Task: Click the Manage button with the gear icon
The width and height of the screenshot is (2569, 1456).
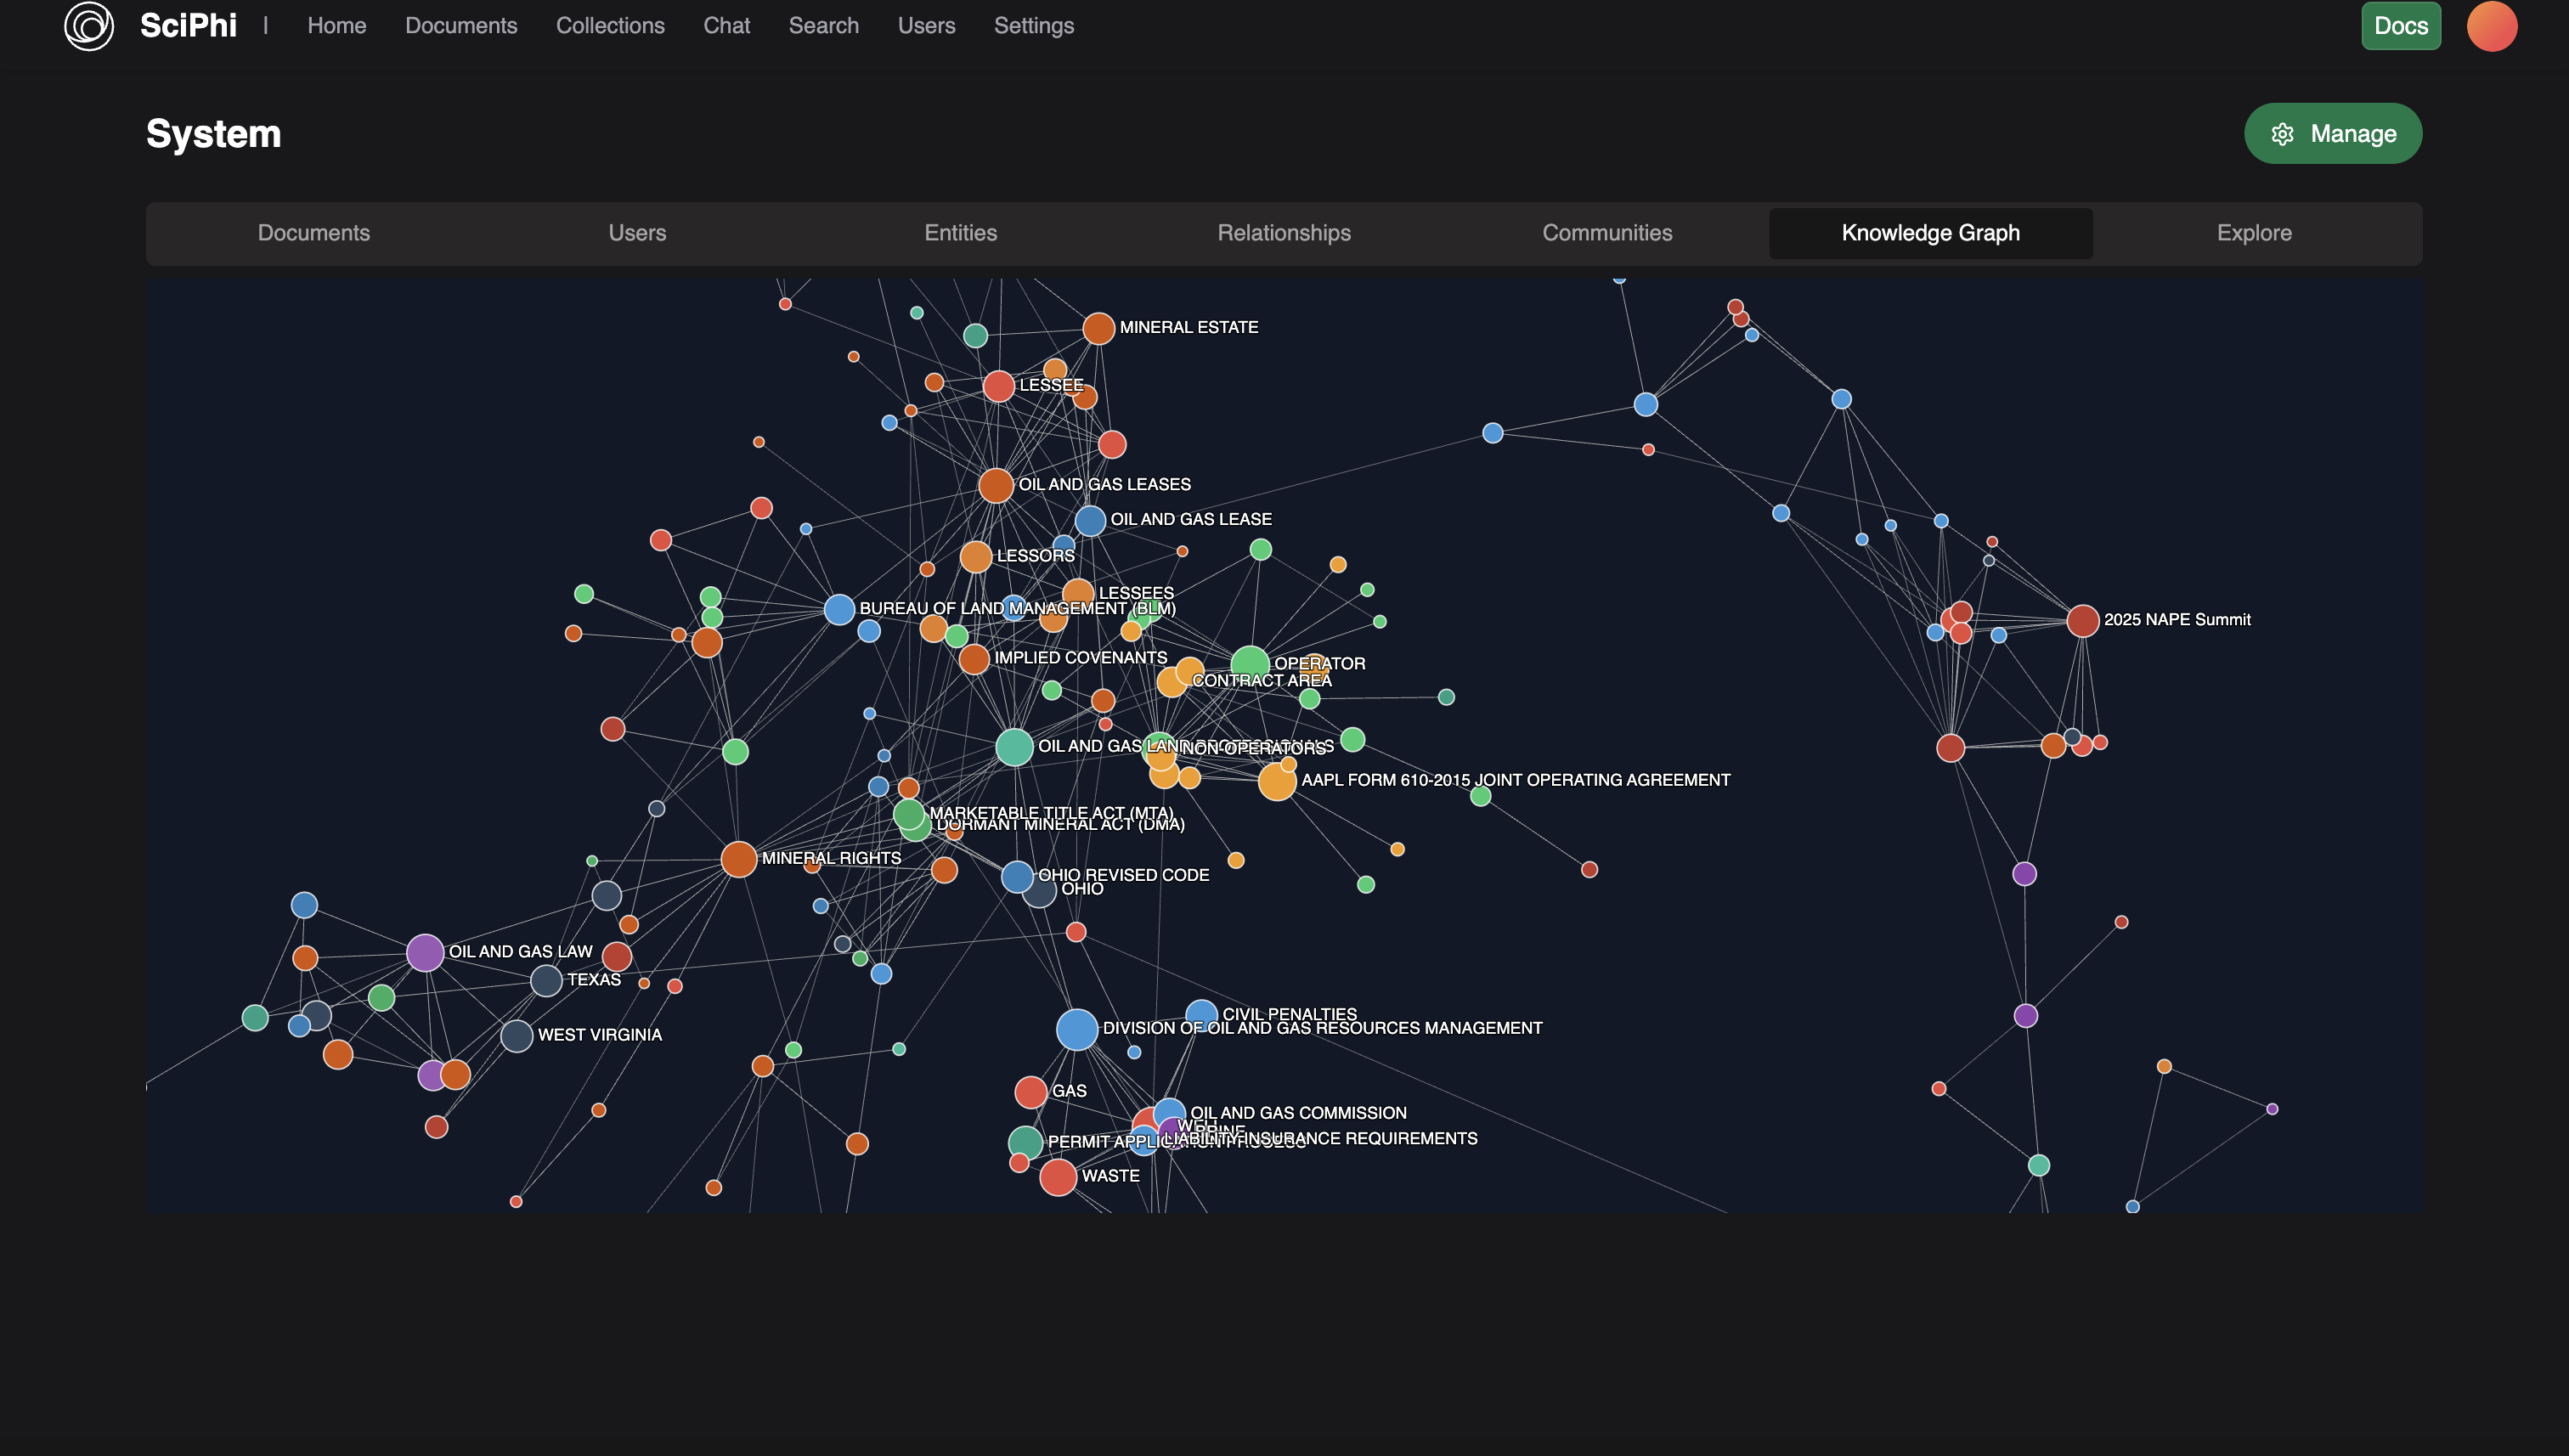Action: point(2332,134)
